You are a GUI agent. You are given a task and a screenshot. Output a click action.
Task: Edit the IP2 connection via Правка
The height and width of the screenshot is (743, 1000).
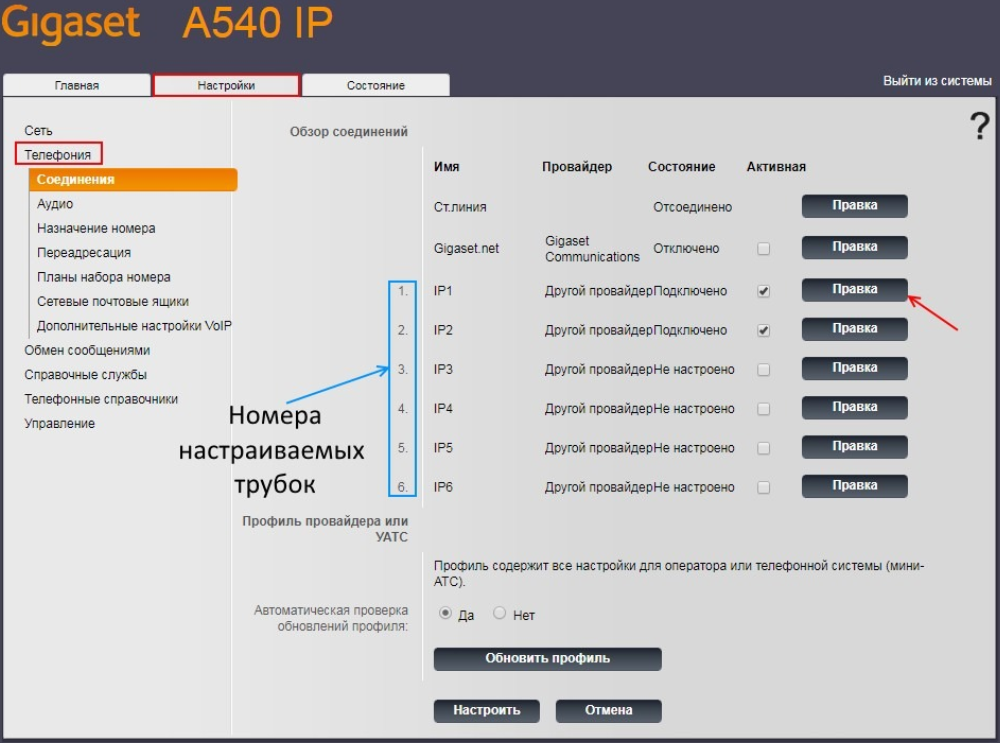click(855, 328)
